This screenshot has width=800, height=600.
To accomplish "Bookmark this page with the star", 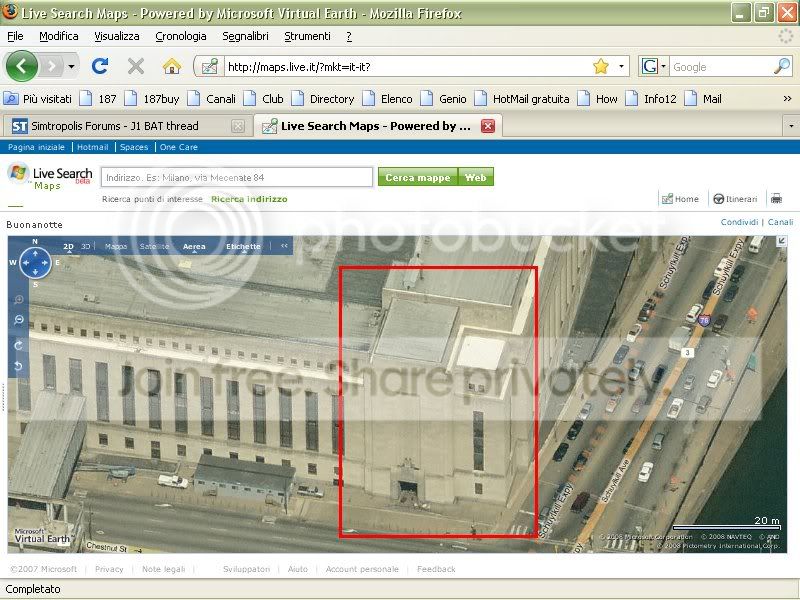I will [x=601, y=66].
